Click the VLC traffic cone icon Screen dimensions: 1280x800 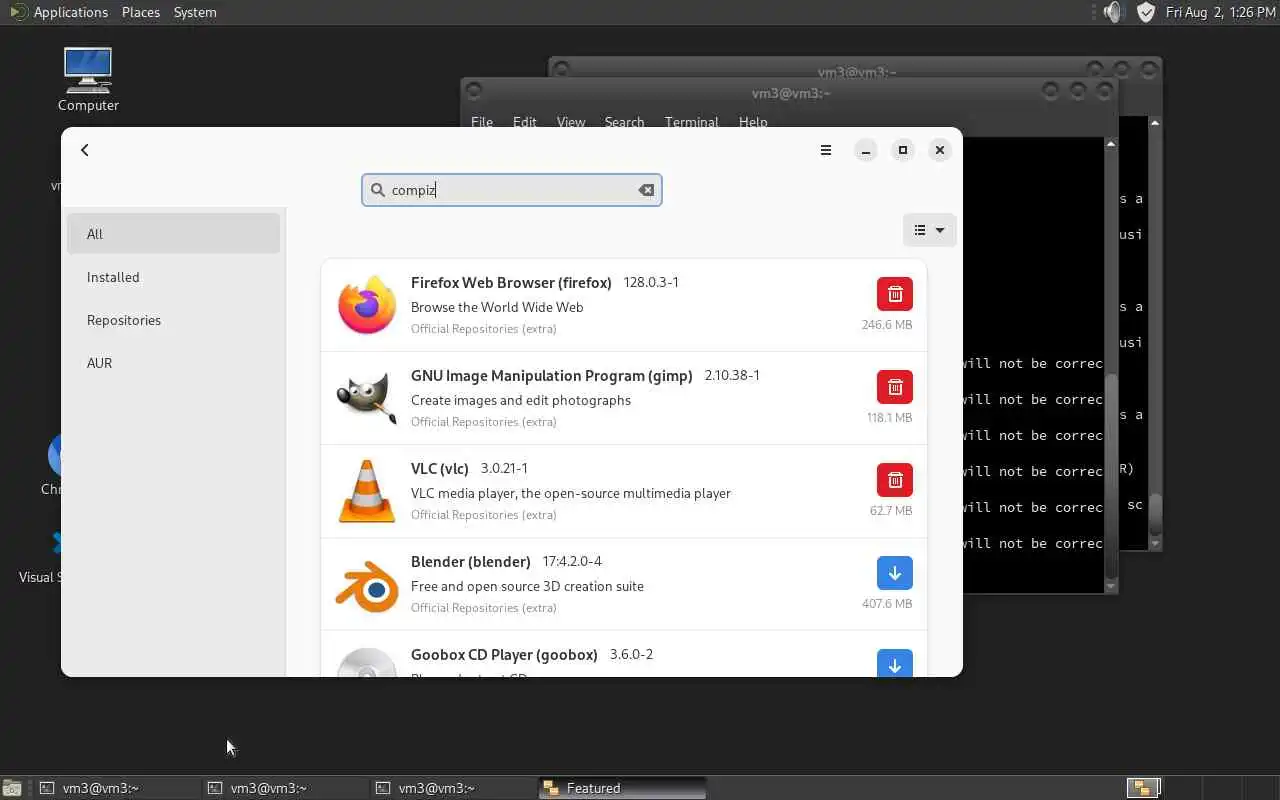pos(367,491)
